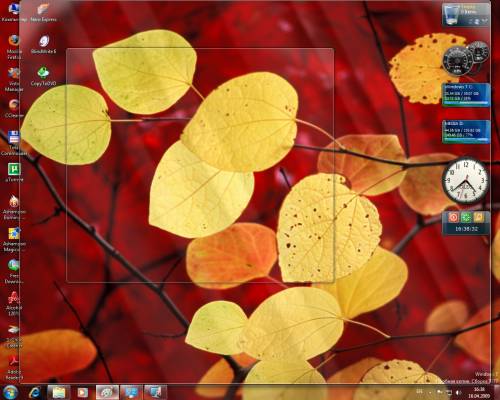Open Windows Explorer folder in taskbar
The width and height of the screenshot is (500, 400).
pyautogui.click(x=59, y=392)
